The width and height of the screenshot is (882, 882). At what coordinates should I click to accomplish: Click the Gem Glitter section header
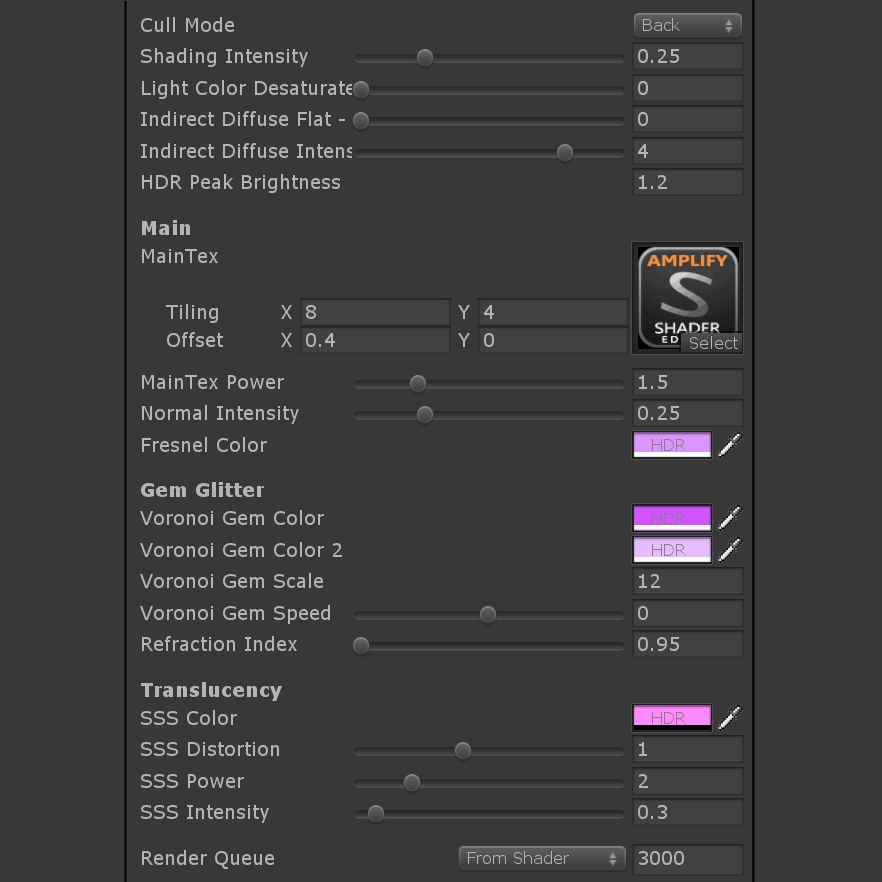202,490
